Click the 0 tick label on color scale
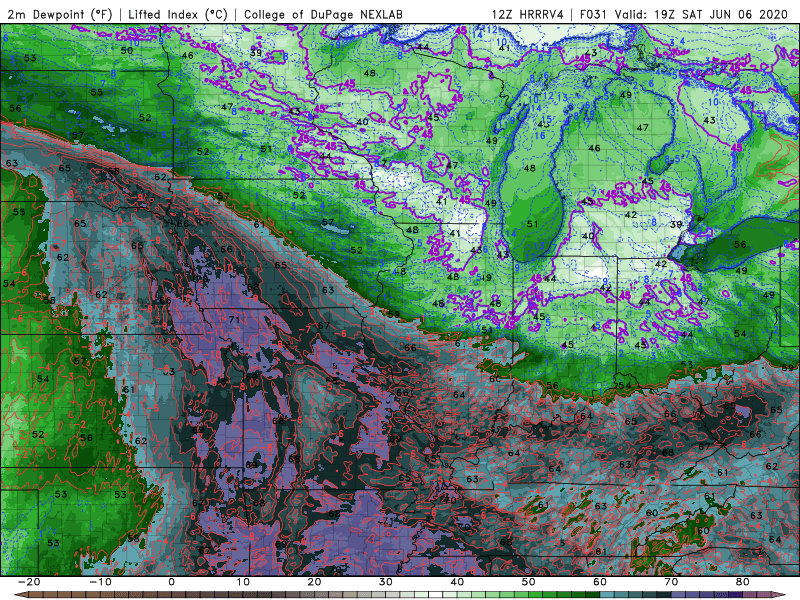This screenshot has width=800, height=600. [171, 582]
